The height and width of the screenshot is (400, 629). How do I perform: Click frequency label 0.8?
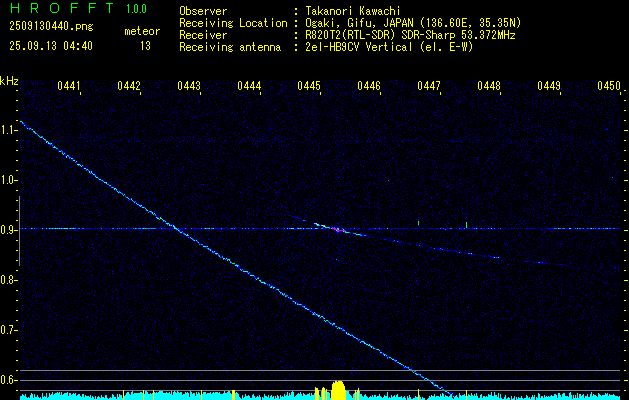(x=9, y=280)
